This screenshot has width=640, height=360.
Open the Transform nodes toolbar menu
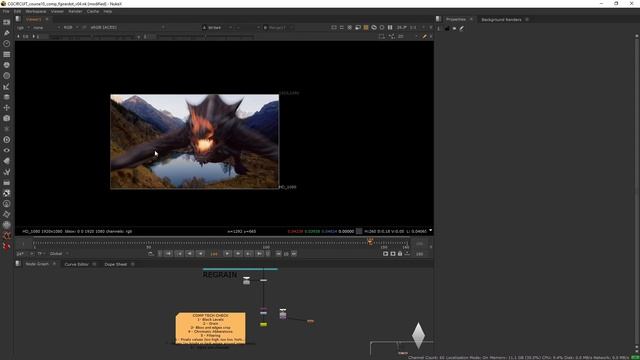pyautogui.click(x=7, y=108)
